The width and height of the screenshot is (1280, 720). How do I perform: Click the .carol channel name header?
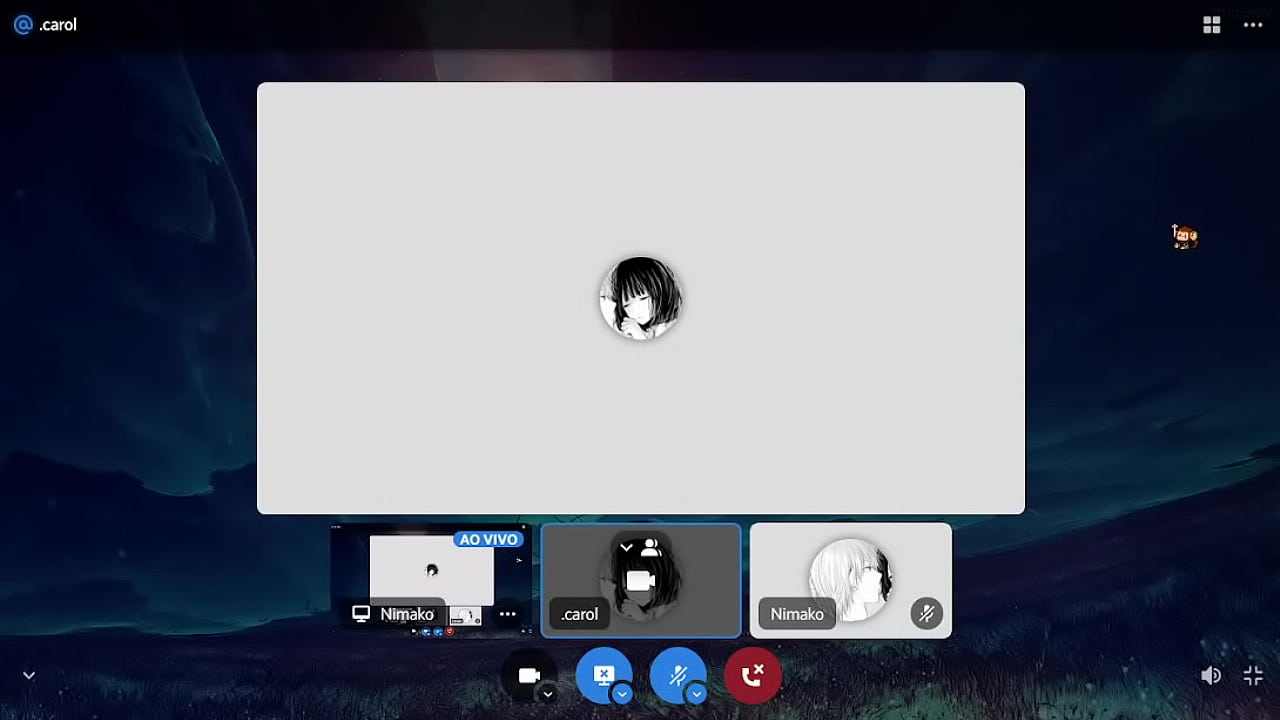click(x=58, y=25)
